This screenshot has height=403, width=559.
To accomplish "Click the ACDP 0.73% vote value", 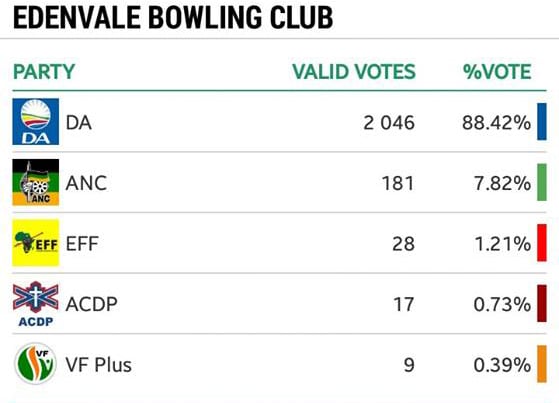I will pyautogui.click(x=502, y=305).
